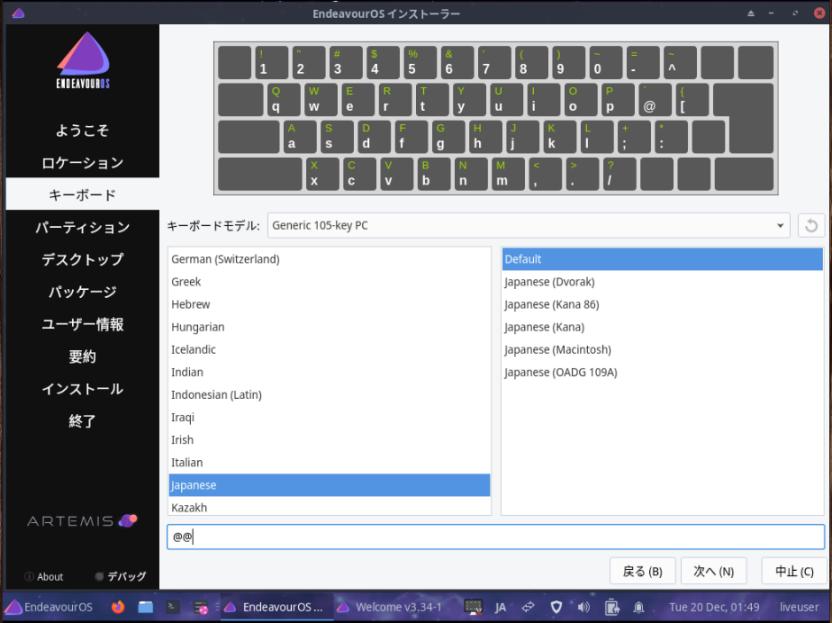Select Japanese (Macintosh) variant
The height and width of the screenshot is (623, 832).
click(662, 350)
